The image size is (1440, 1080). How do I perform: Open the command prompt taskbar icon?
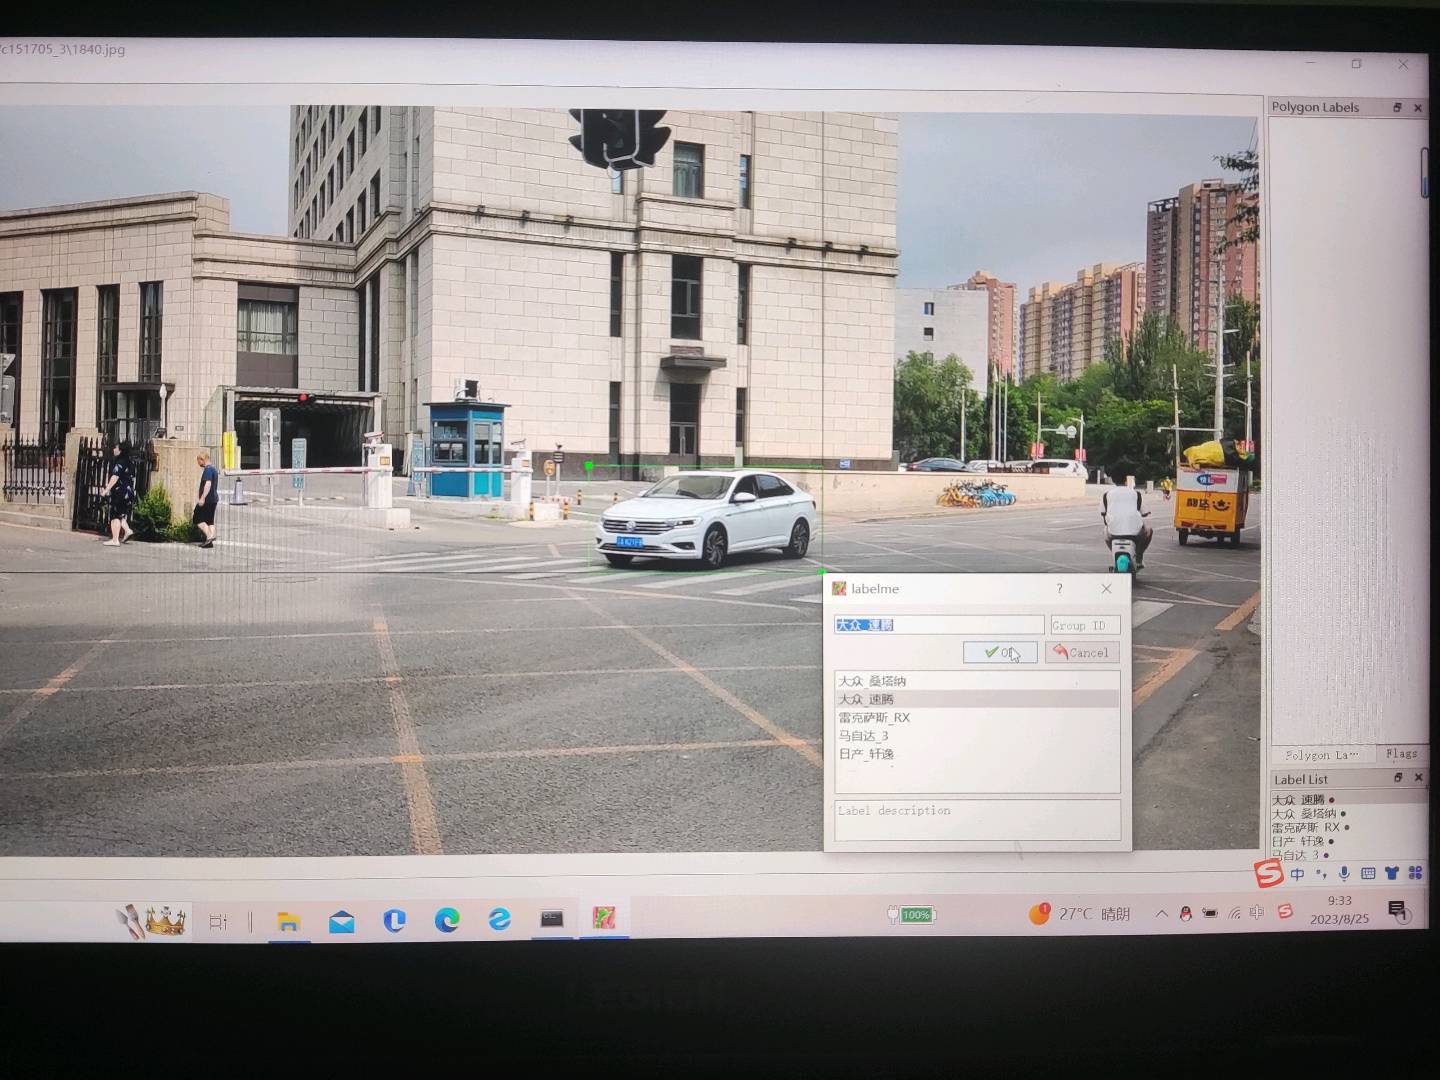[x=552, y=919]
